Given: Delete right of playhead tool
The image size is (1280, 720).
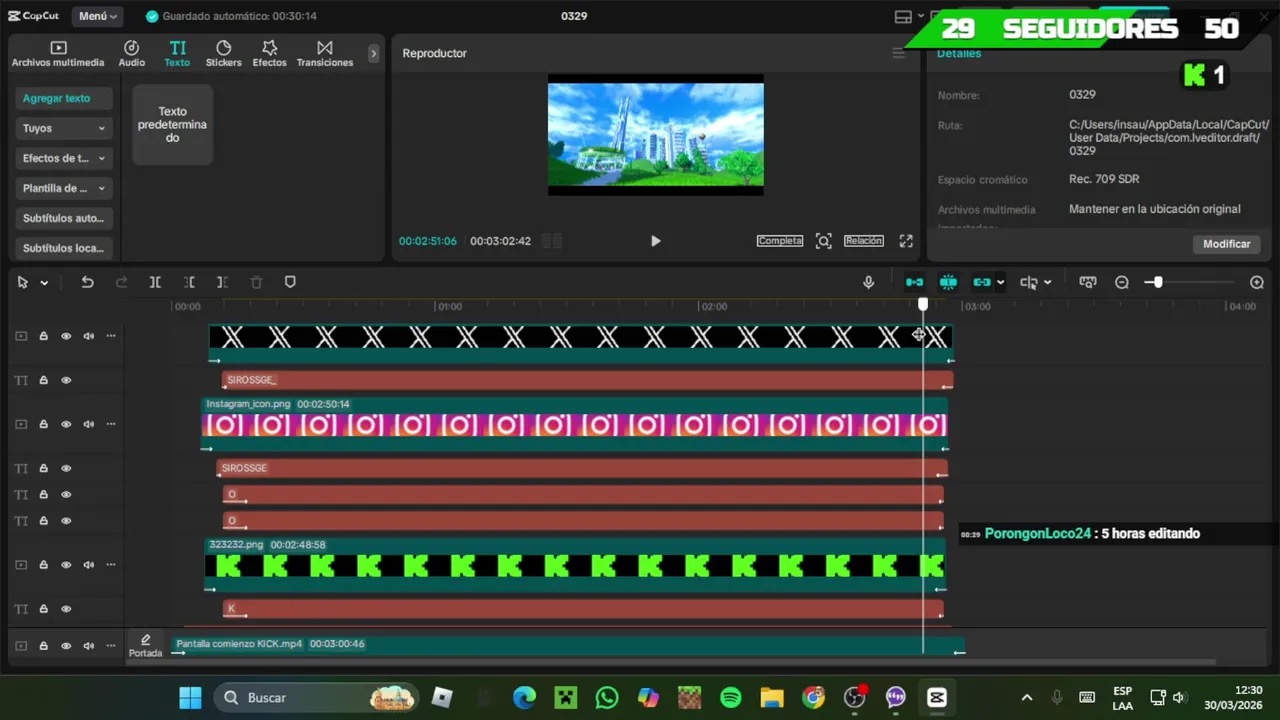Looking at the screenshot, I should click(x=222, y=282).
